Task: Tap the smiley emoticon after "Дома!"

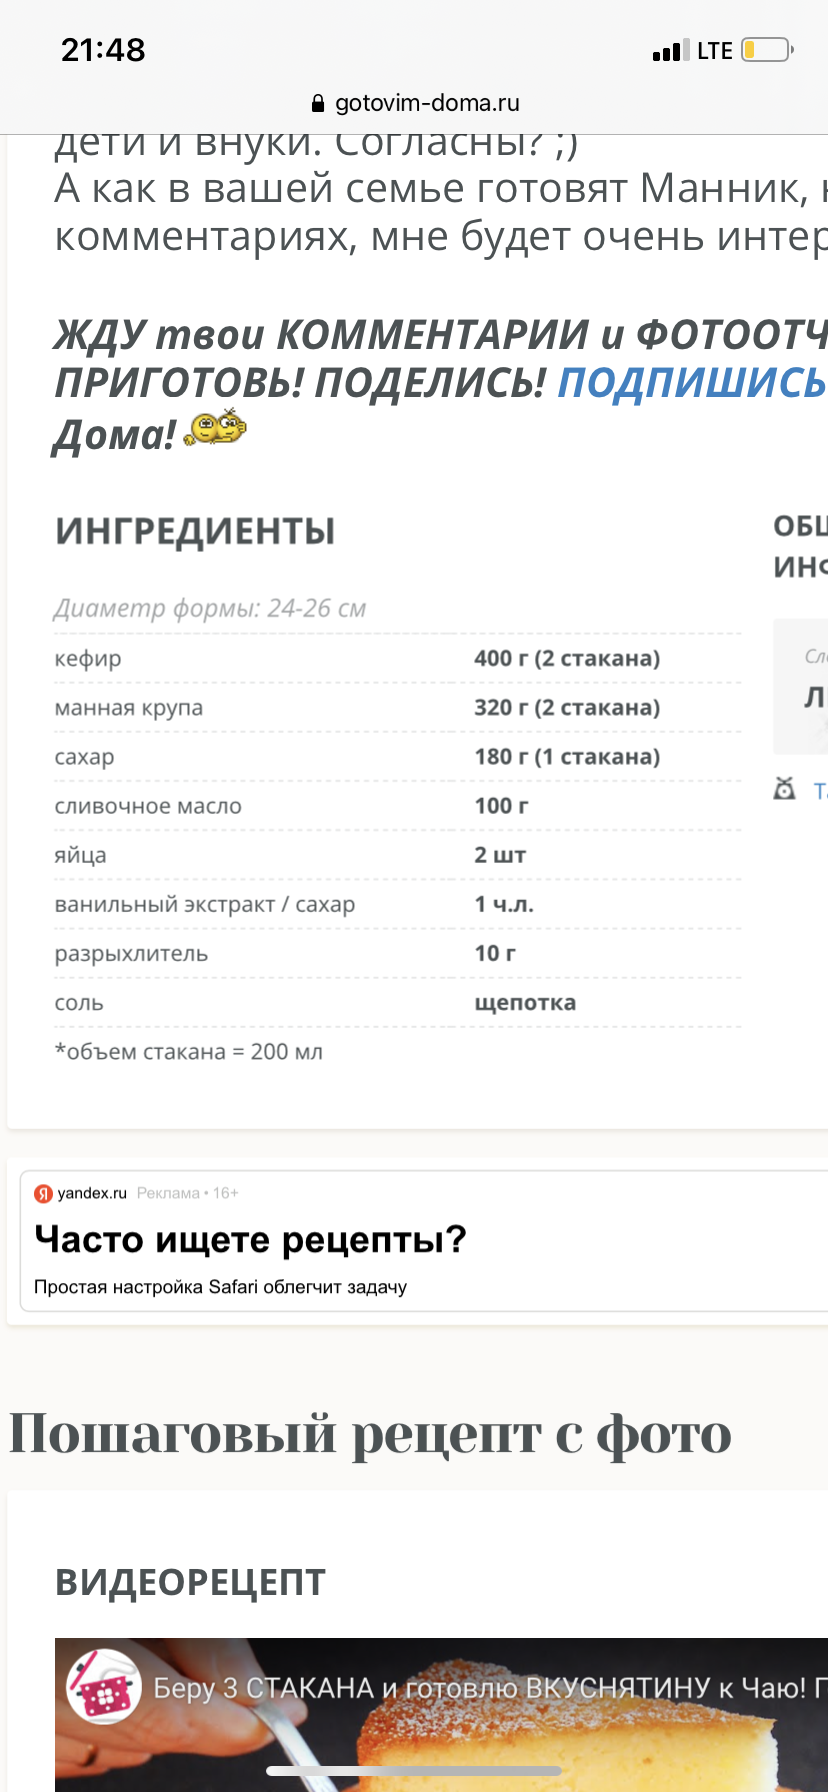Action: click(216, 428)
